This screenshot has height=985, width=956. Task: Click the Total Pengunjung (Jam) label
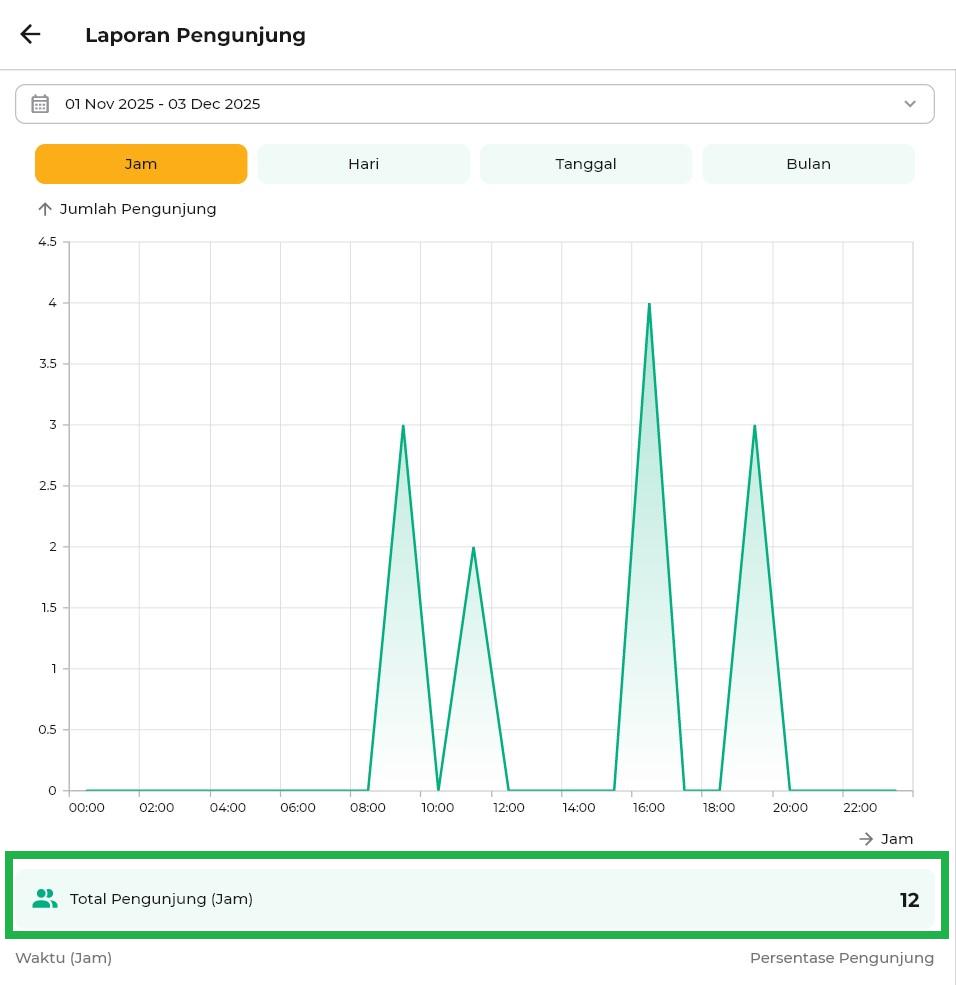(x=161, y=899)
